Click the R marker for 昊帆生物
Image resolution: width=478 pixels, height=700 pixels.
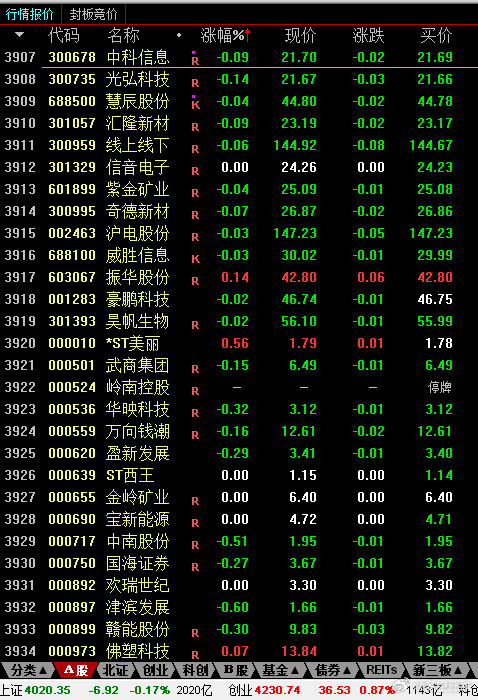coord(195,325)
